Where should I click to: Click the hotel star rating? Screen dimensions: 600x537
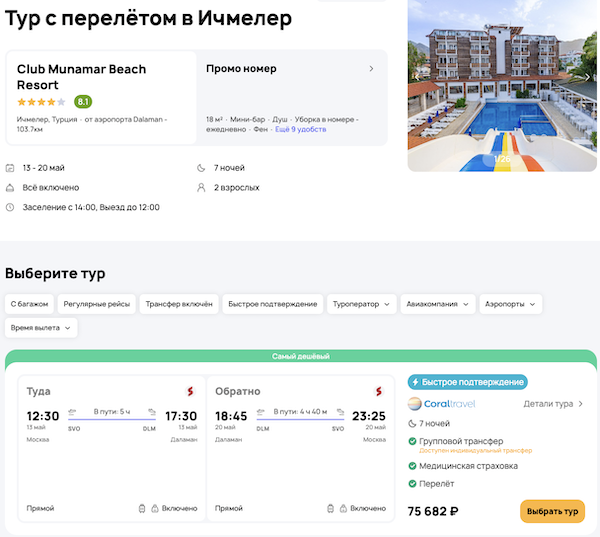[x=41, y=102]
